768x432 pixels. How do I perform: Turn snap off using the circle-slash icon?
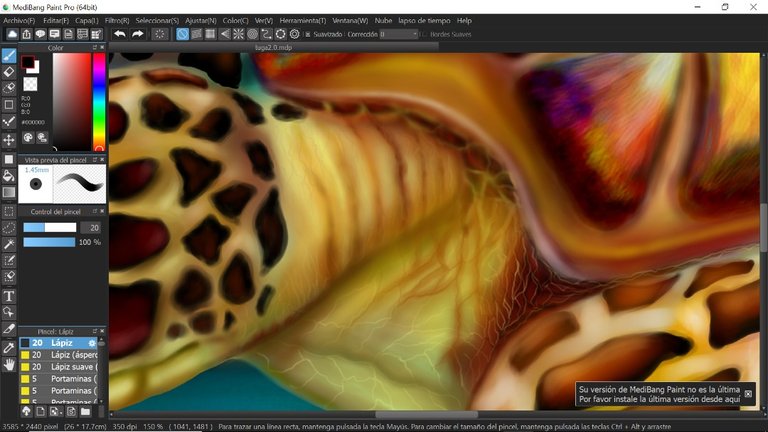(x=182, y=34)
